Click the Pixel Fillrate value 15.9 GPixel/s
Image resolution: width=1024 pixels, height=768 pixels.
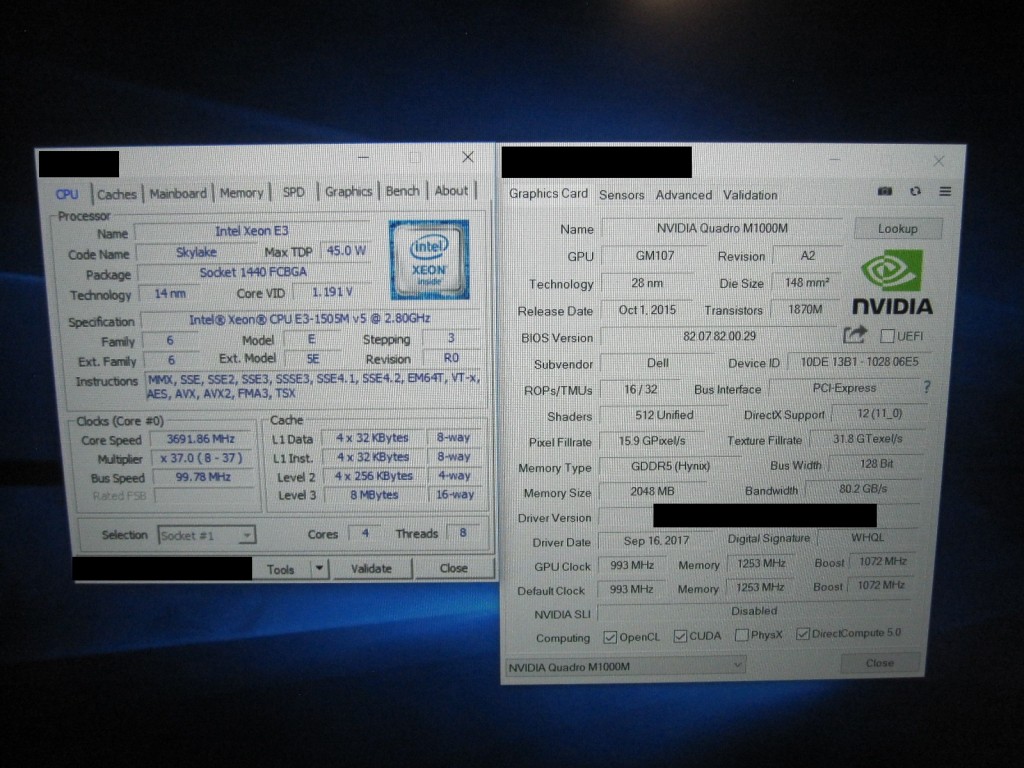[652, 441]
